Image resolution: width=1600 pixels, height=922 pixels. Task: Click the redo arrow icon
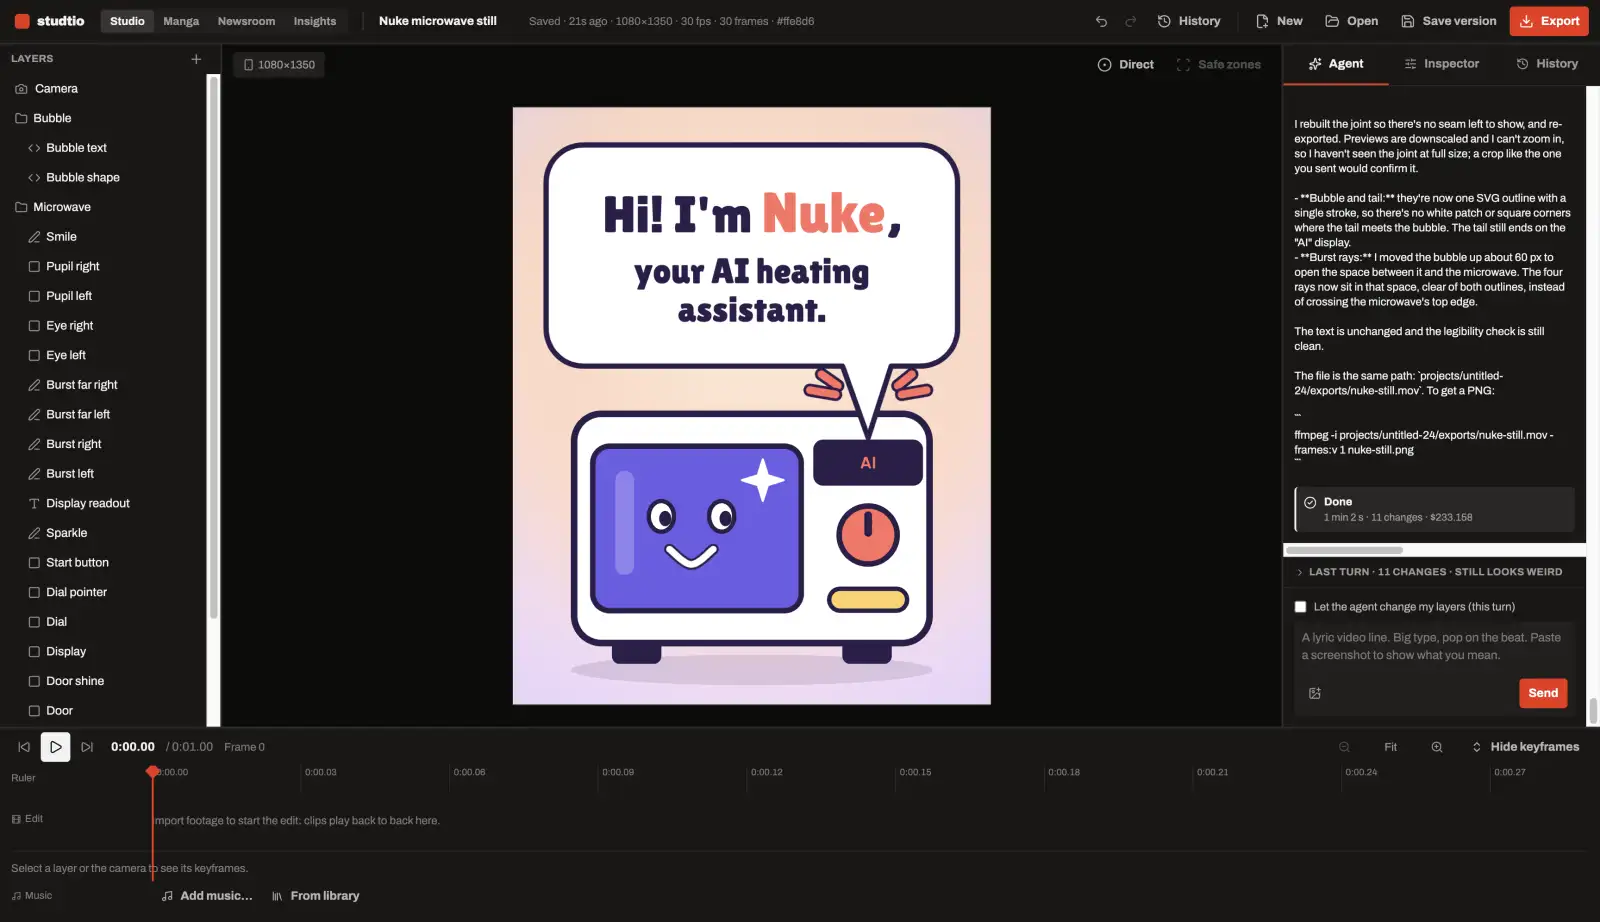click(x=1131, y=21)
